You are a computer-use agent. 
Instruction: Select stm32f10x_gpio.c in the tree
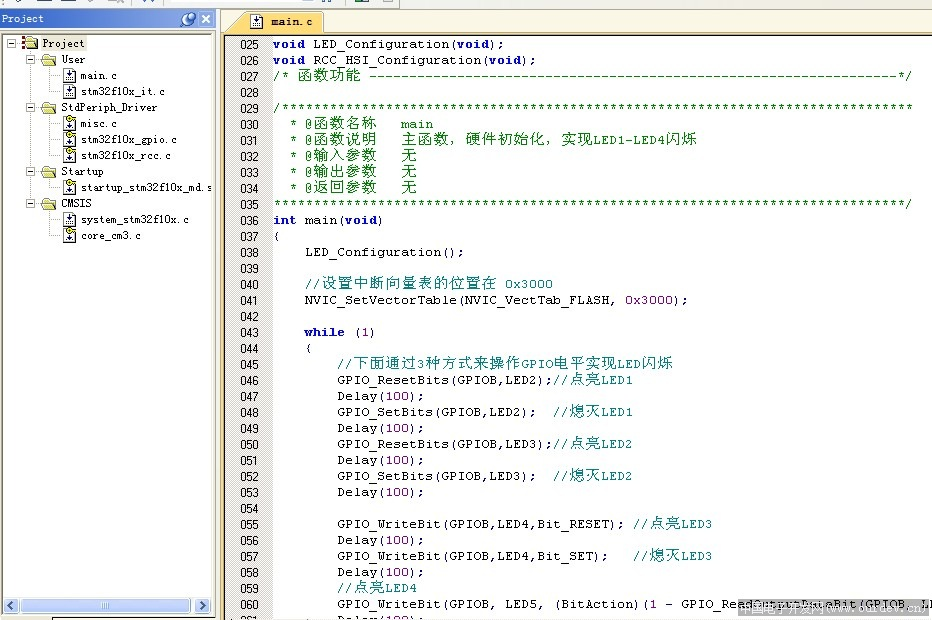click(129, 140)
